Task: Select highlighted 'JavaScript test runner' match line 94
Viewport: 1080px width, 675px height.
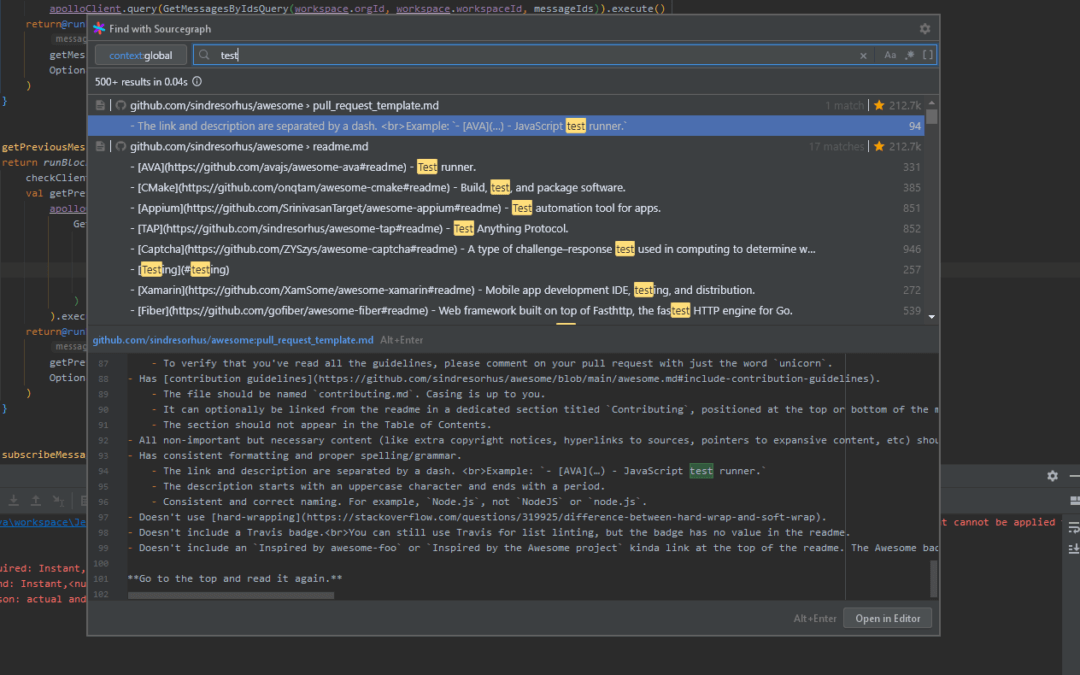Action: [506, 126]
